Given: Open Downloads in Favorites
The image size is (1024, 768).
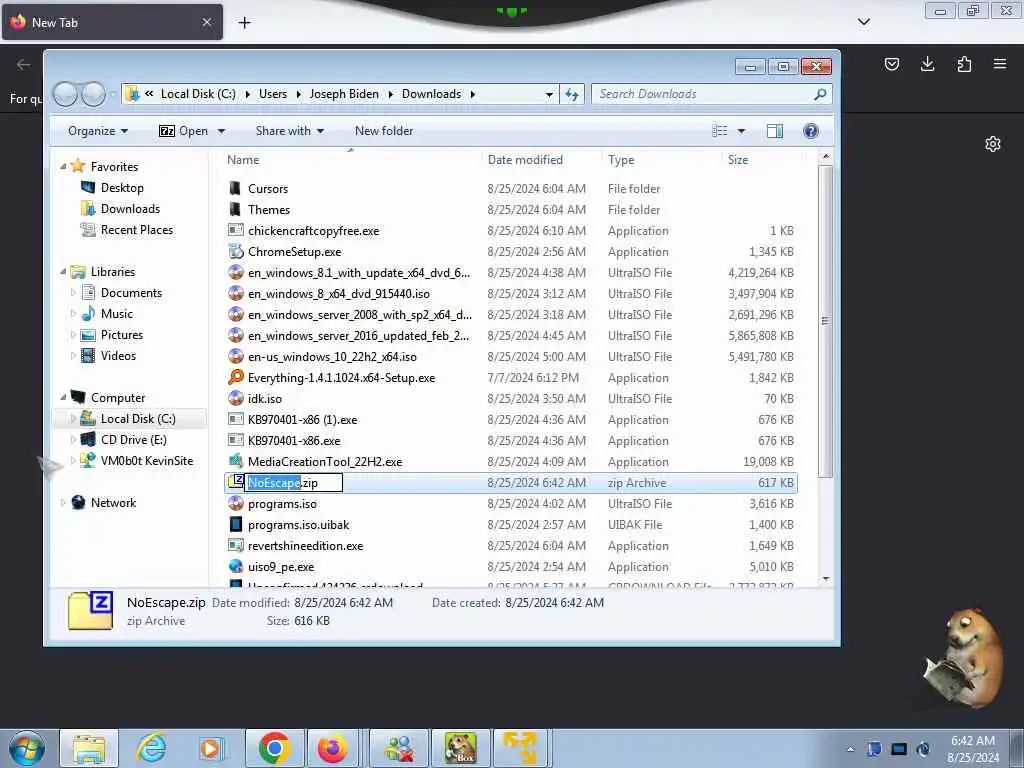Looking at the screenshot, I should [130, 209].
